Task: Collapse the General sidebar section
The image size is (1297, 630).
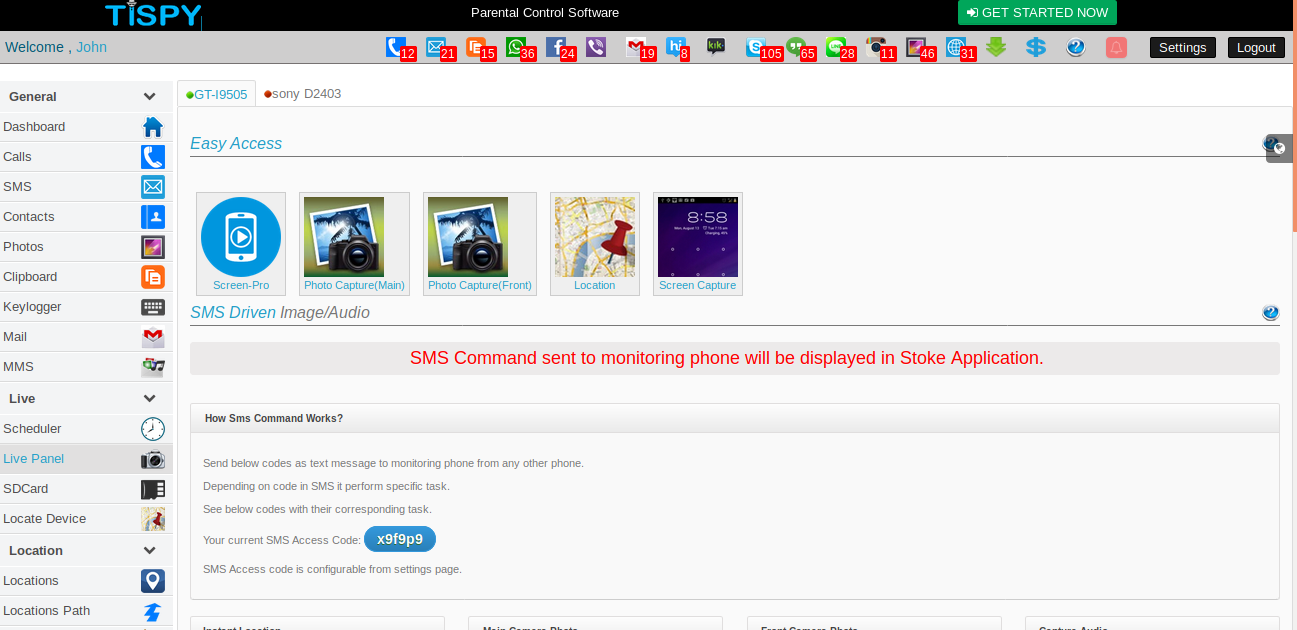Action: pyautogui.click(x=86, y=97)
